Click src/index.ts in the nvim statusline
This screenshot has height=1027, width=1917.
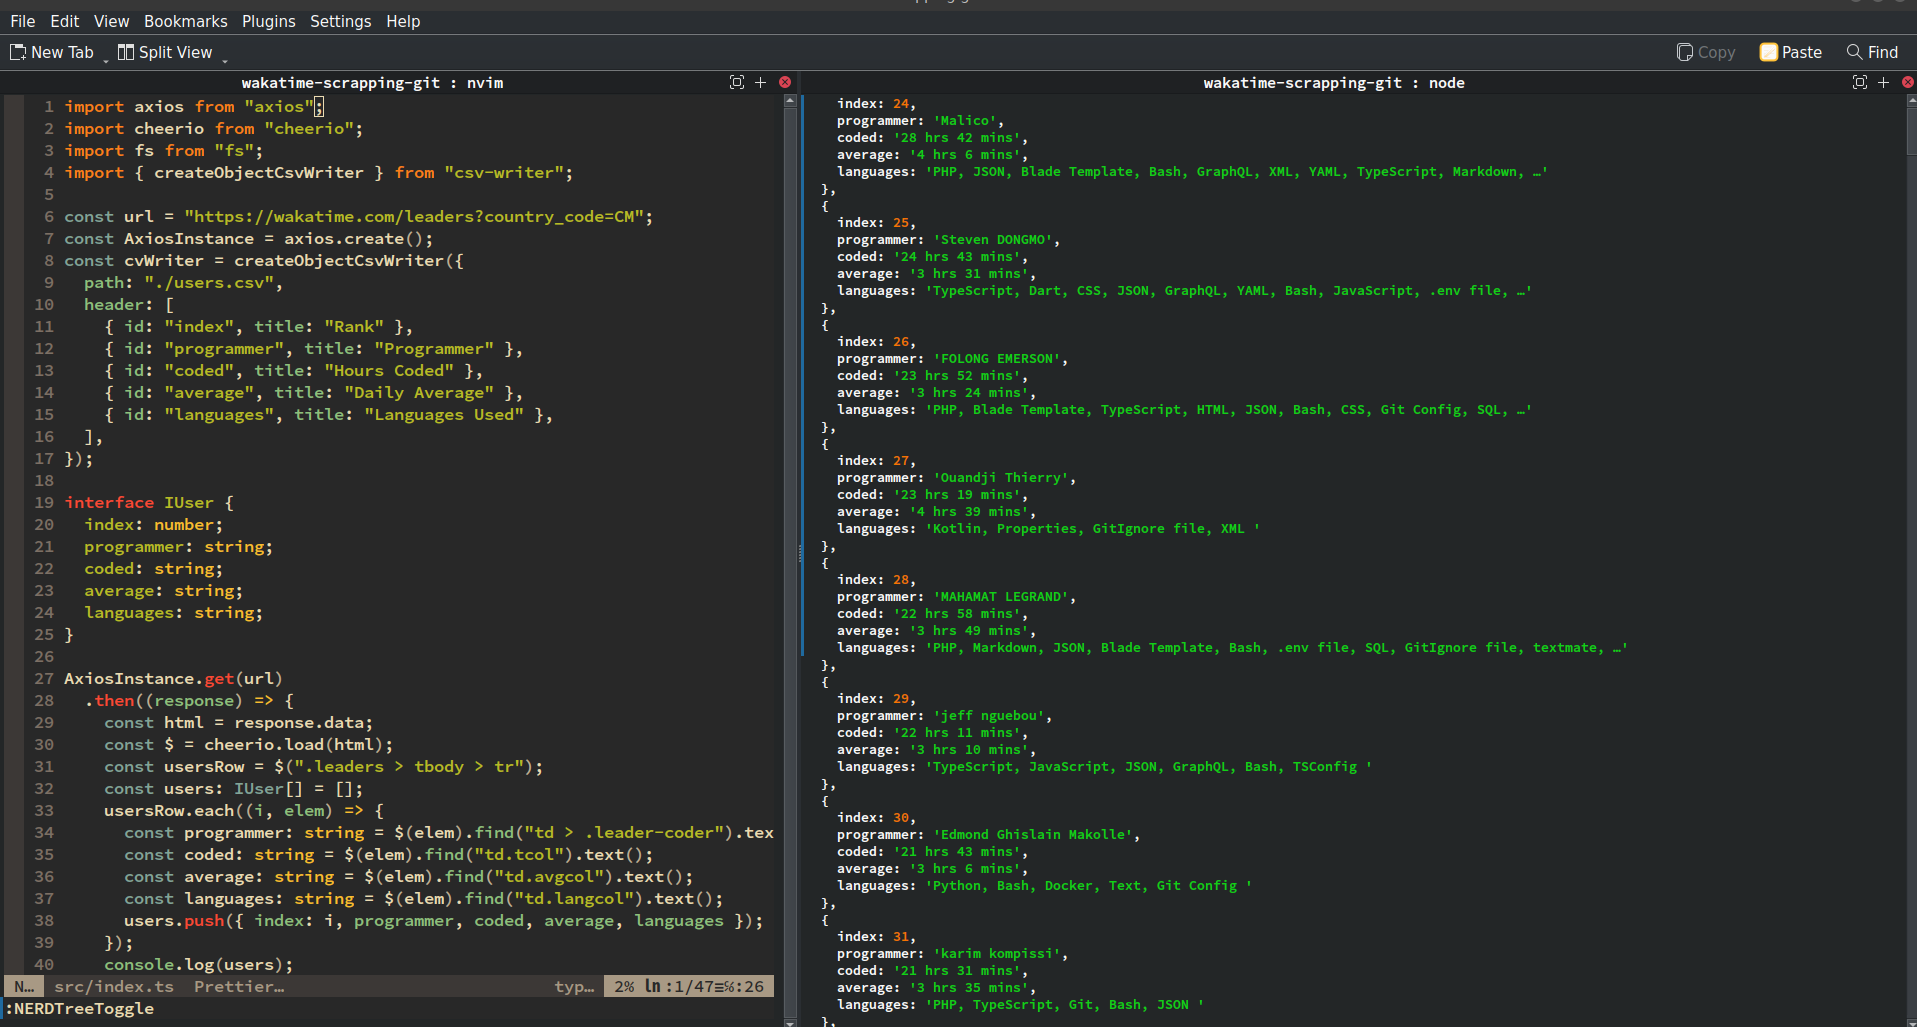[x=113, y=986]
